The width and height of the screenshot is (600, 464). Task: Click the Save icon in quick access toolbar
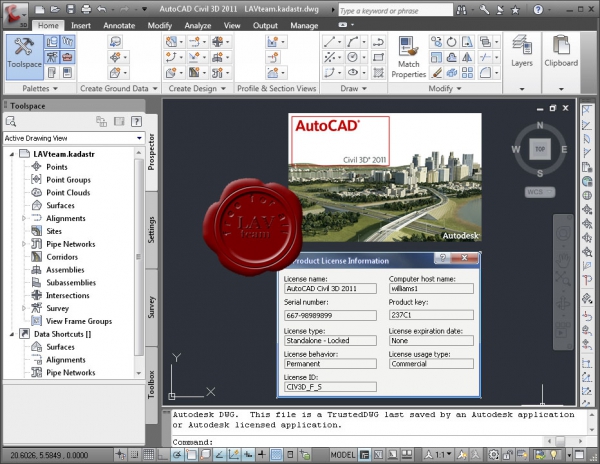tap(70, 9)
